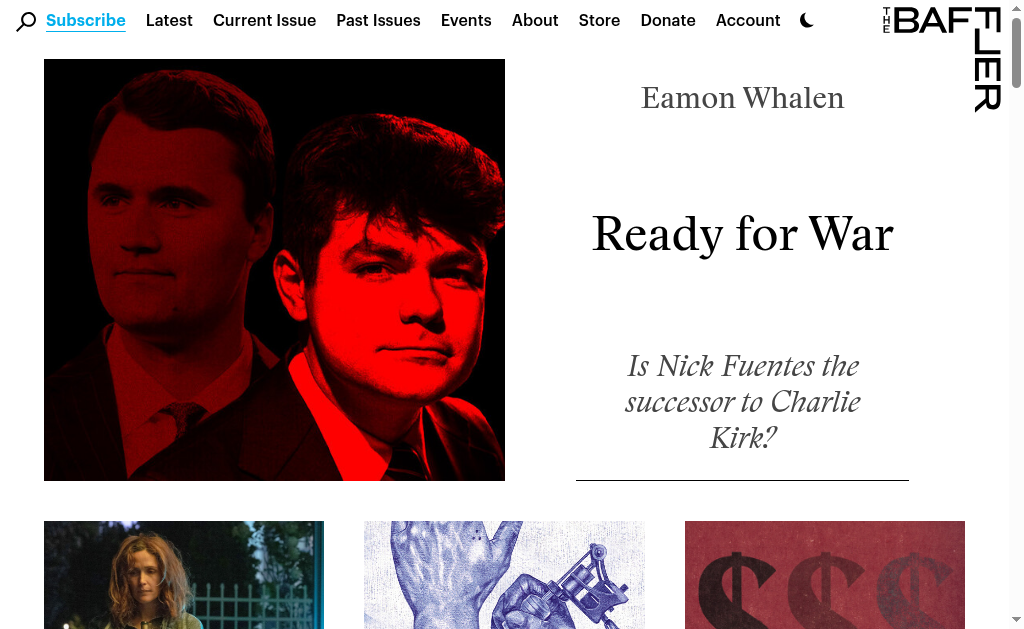Screen dimensions: 1024x629
Task: Open the Account menu item
Action: click(x=748, y=20)
